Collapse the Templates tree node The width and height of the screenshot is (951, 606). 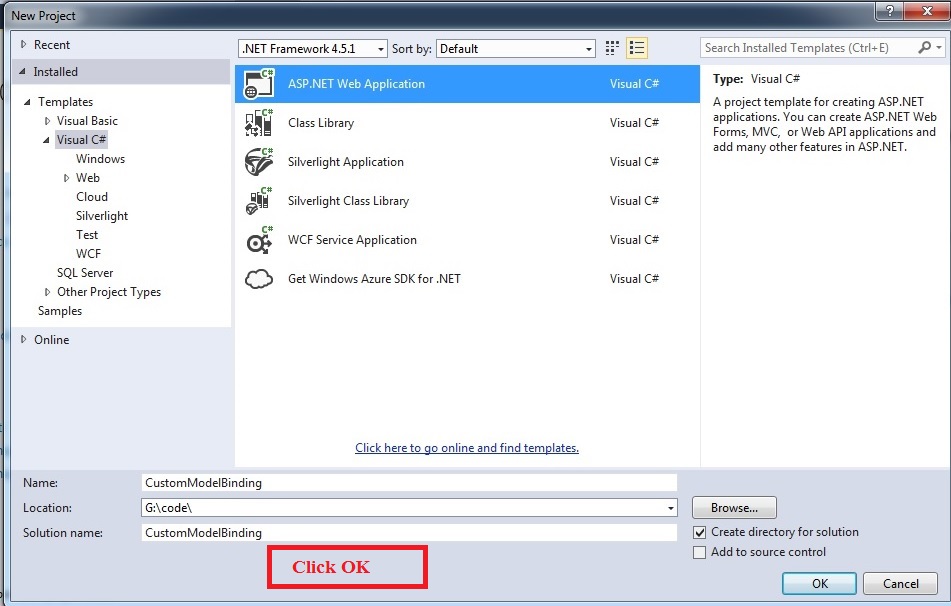(x=27, y=102)
